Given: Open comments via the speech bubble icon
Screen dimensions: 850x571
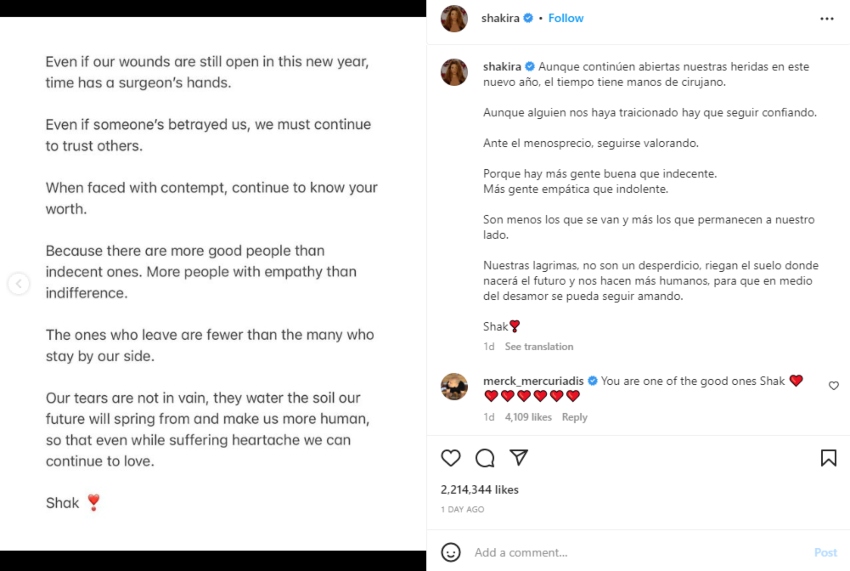Looking at the screenshot, I should [x=485, y=458].
